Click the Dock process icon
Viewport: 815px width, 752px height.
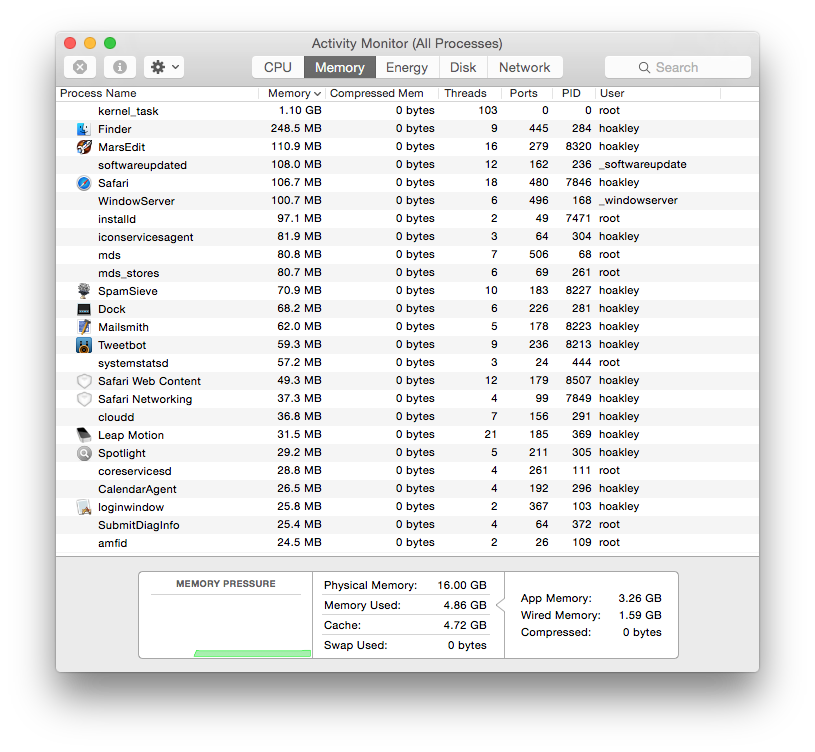click(x=84, y=309)
